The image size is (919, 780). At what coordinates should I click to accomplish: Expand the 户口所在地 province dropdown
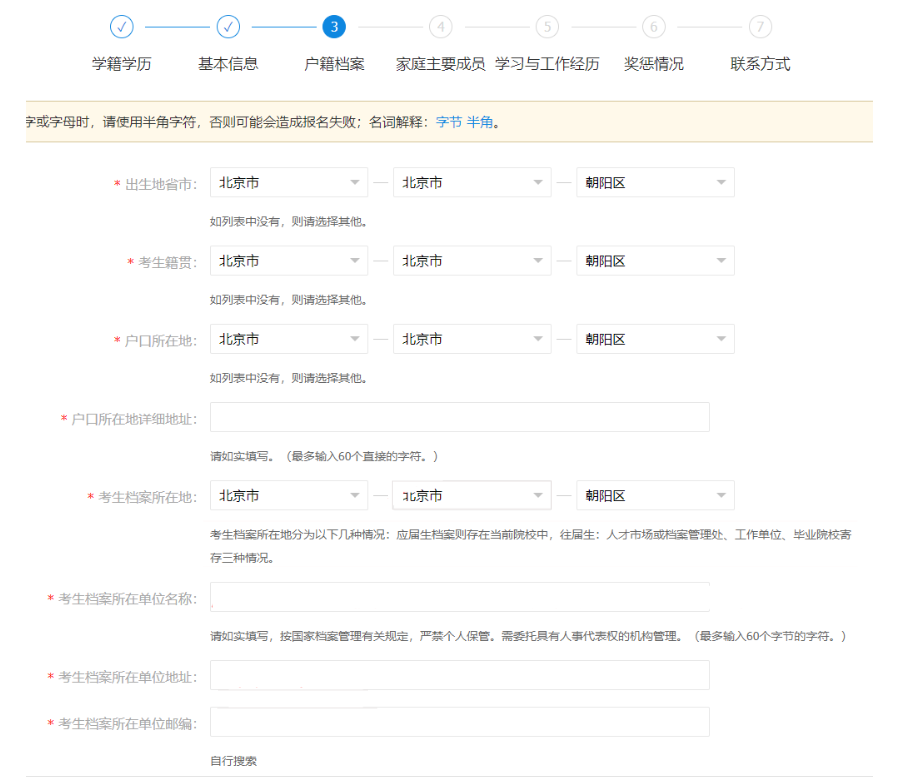pos(288,339)
